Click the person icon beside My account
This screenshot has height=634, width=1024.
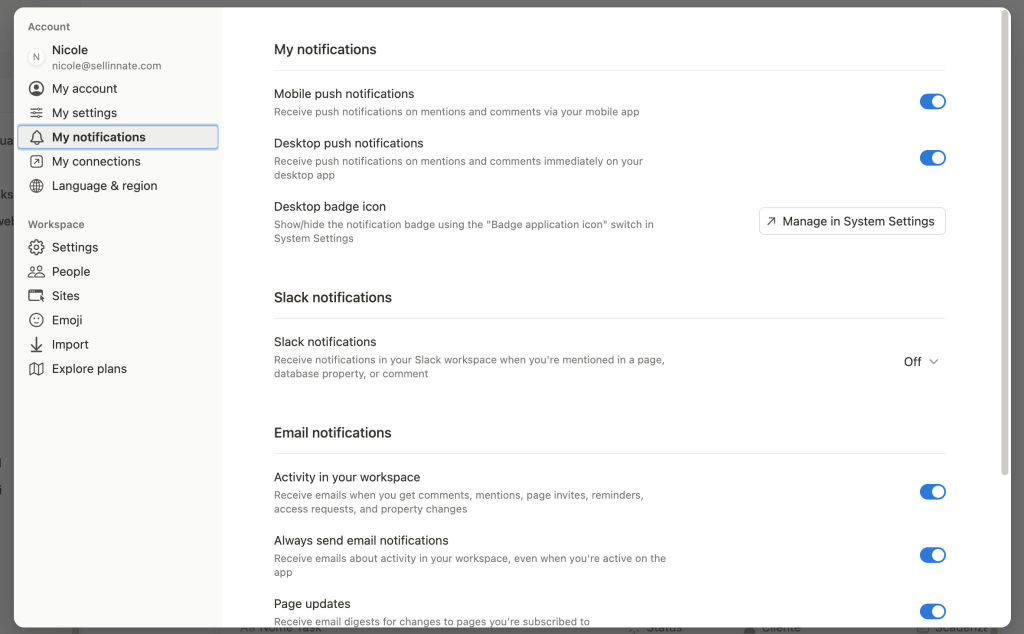coord(37,89)
